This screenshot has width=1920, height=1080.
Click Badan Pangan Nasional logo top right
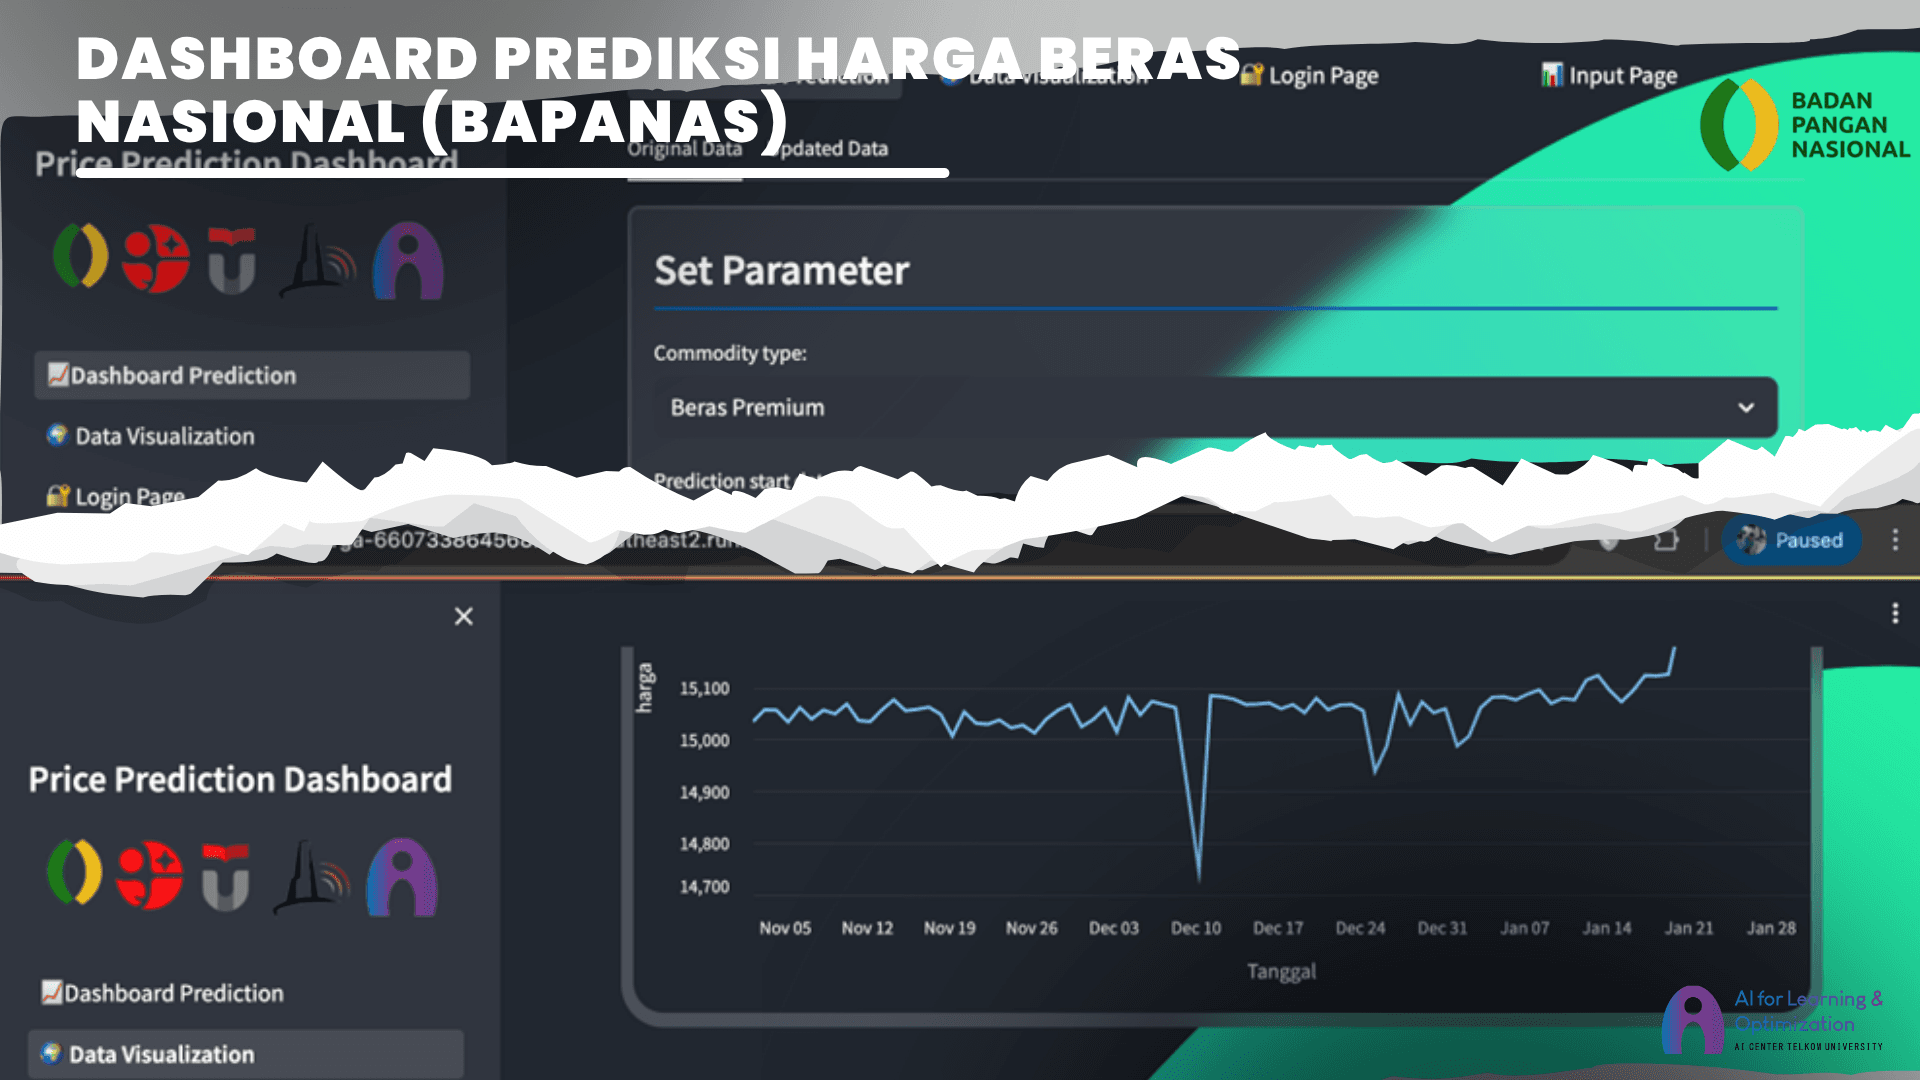pos(1805,125)
